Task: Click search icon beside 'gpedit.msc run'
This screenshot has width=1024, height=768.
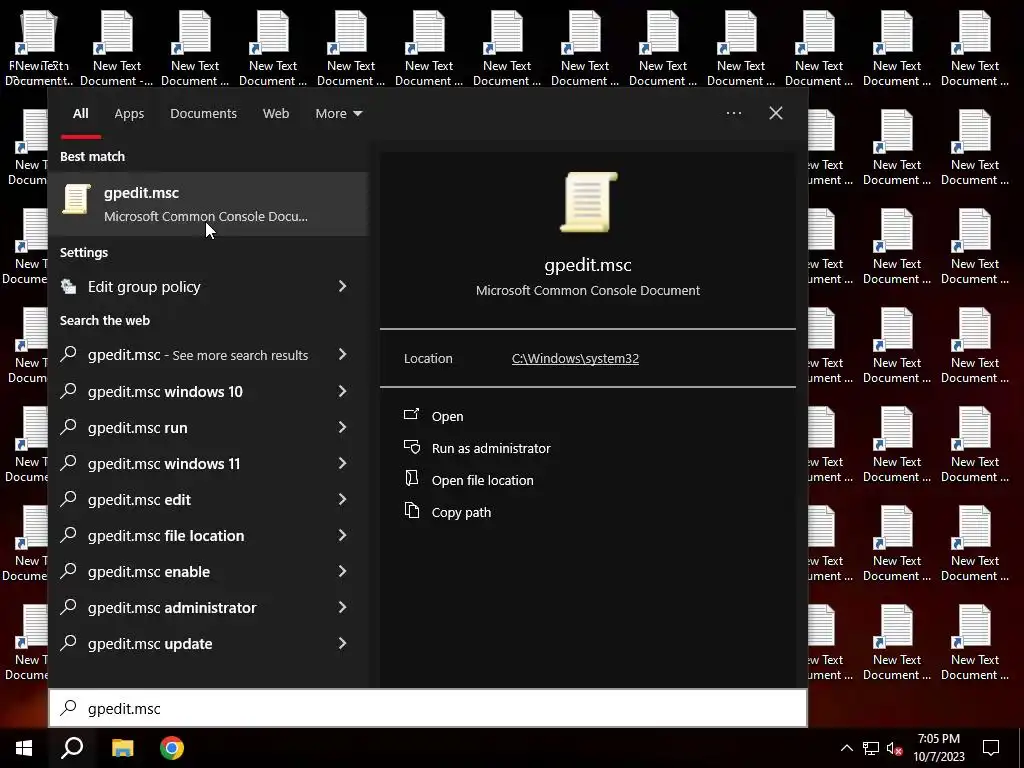Action: coord(69,426)
